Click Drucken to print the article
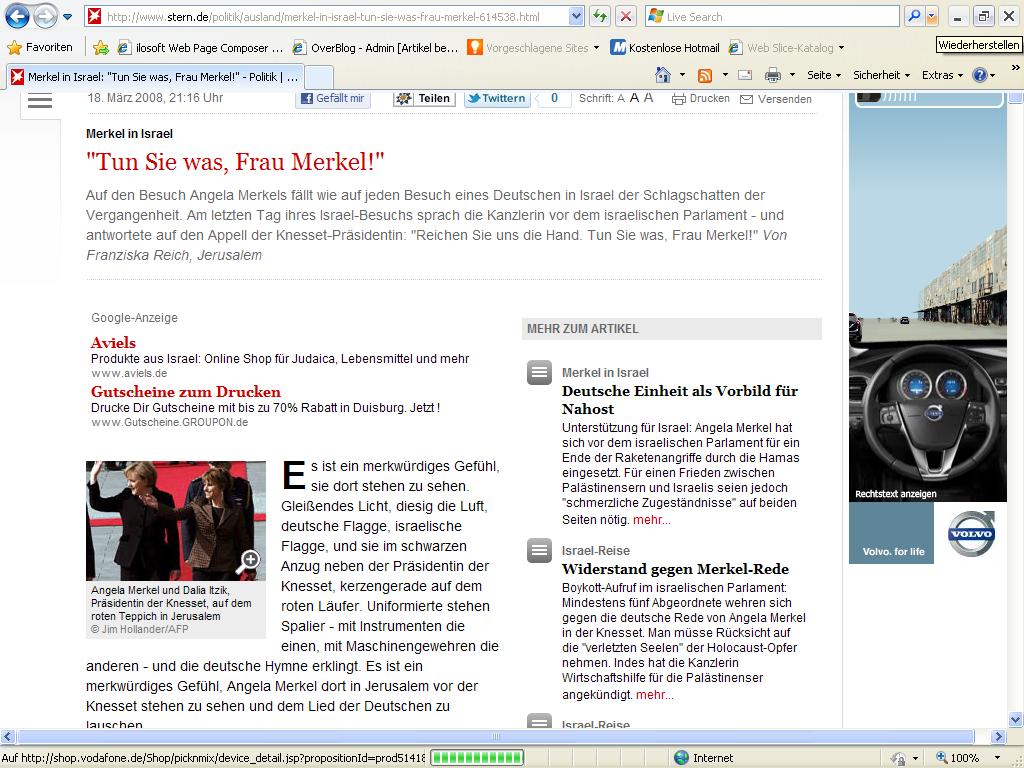 (x=701, y=99)
